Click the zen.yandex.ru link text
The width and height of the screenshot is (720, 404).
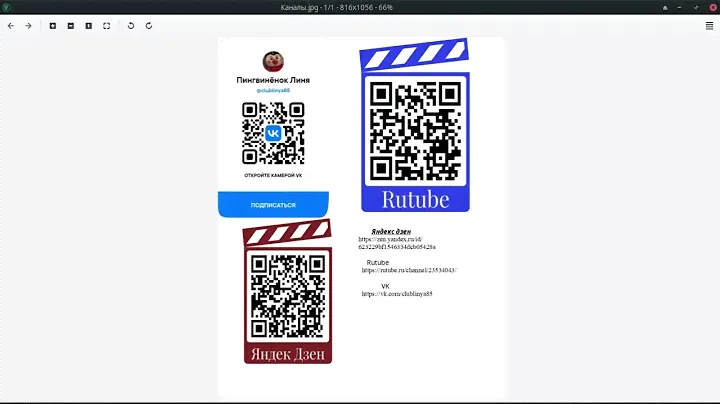397,242
